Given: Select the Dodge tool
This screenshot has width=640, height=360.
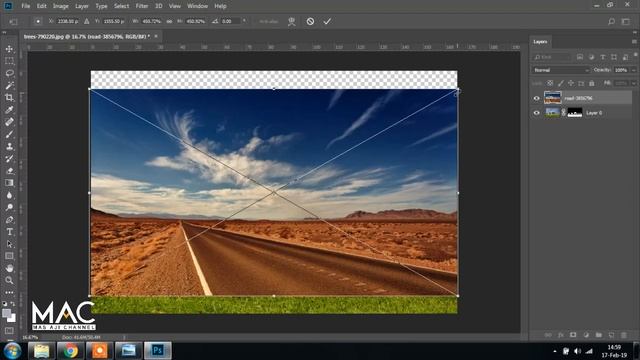Looking at the screenshot, I should [9, 207].
